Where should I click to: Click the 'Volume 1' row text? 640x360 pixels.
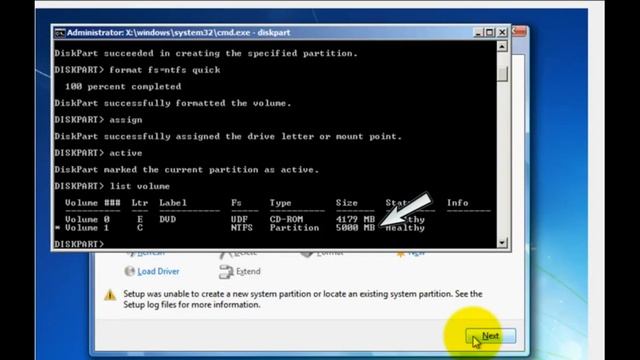point(87,228)
